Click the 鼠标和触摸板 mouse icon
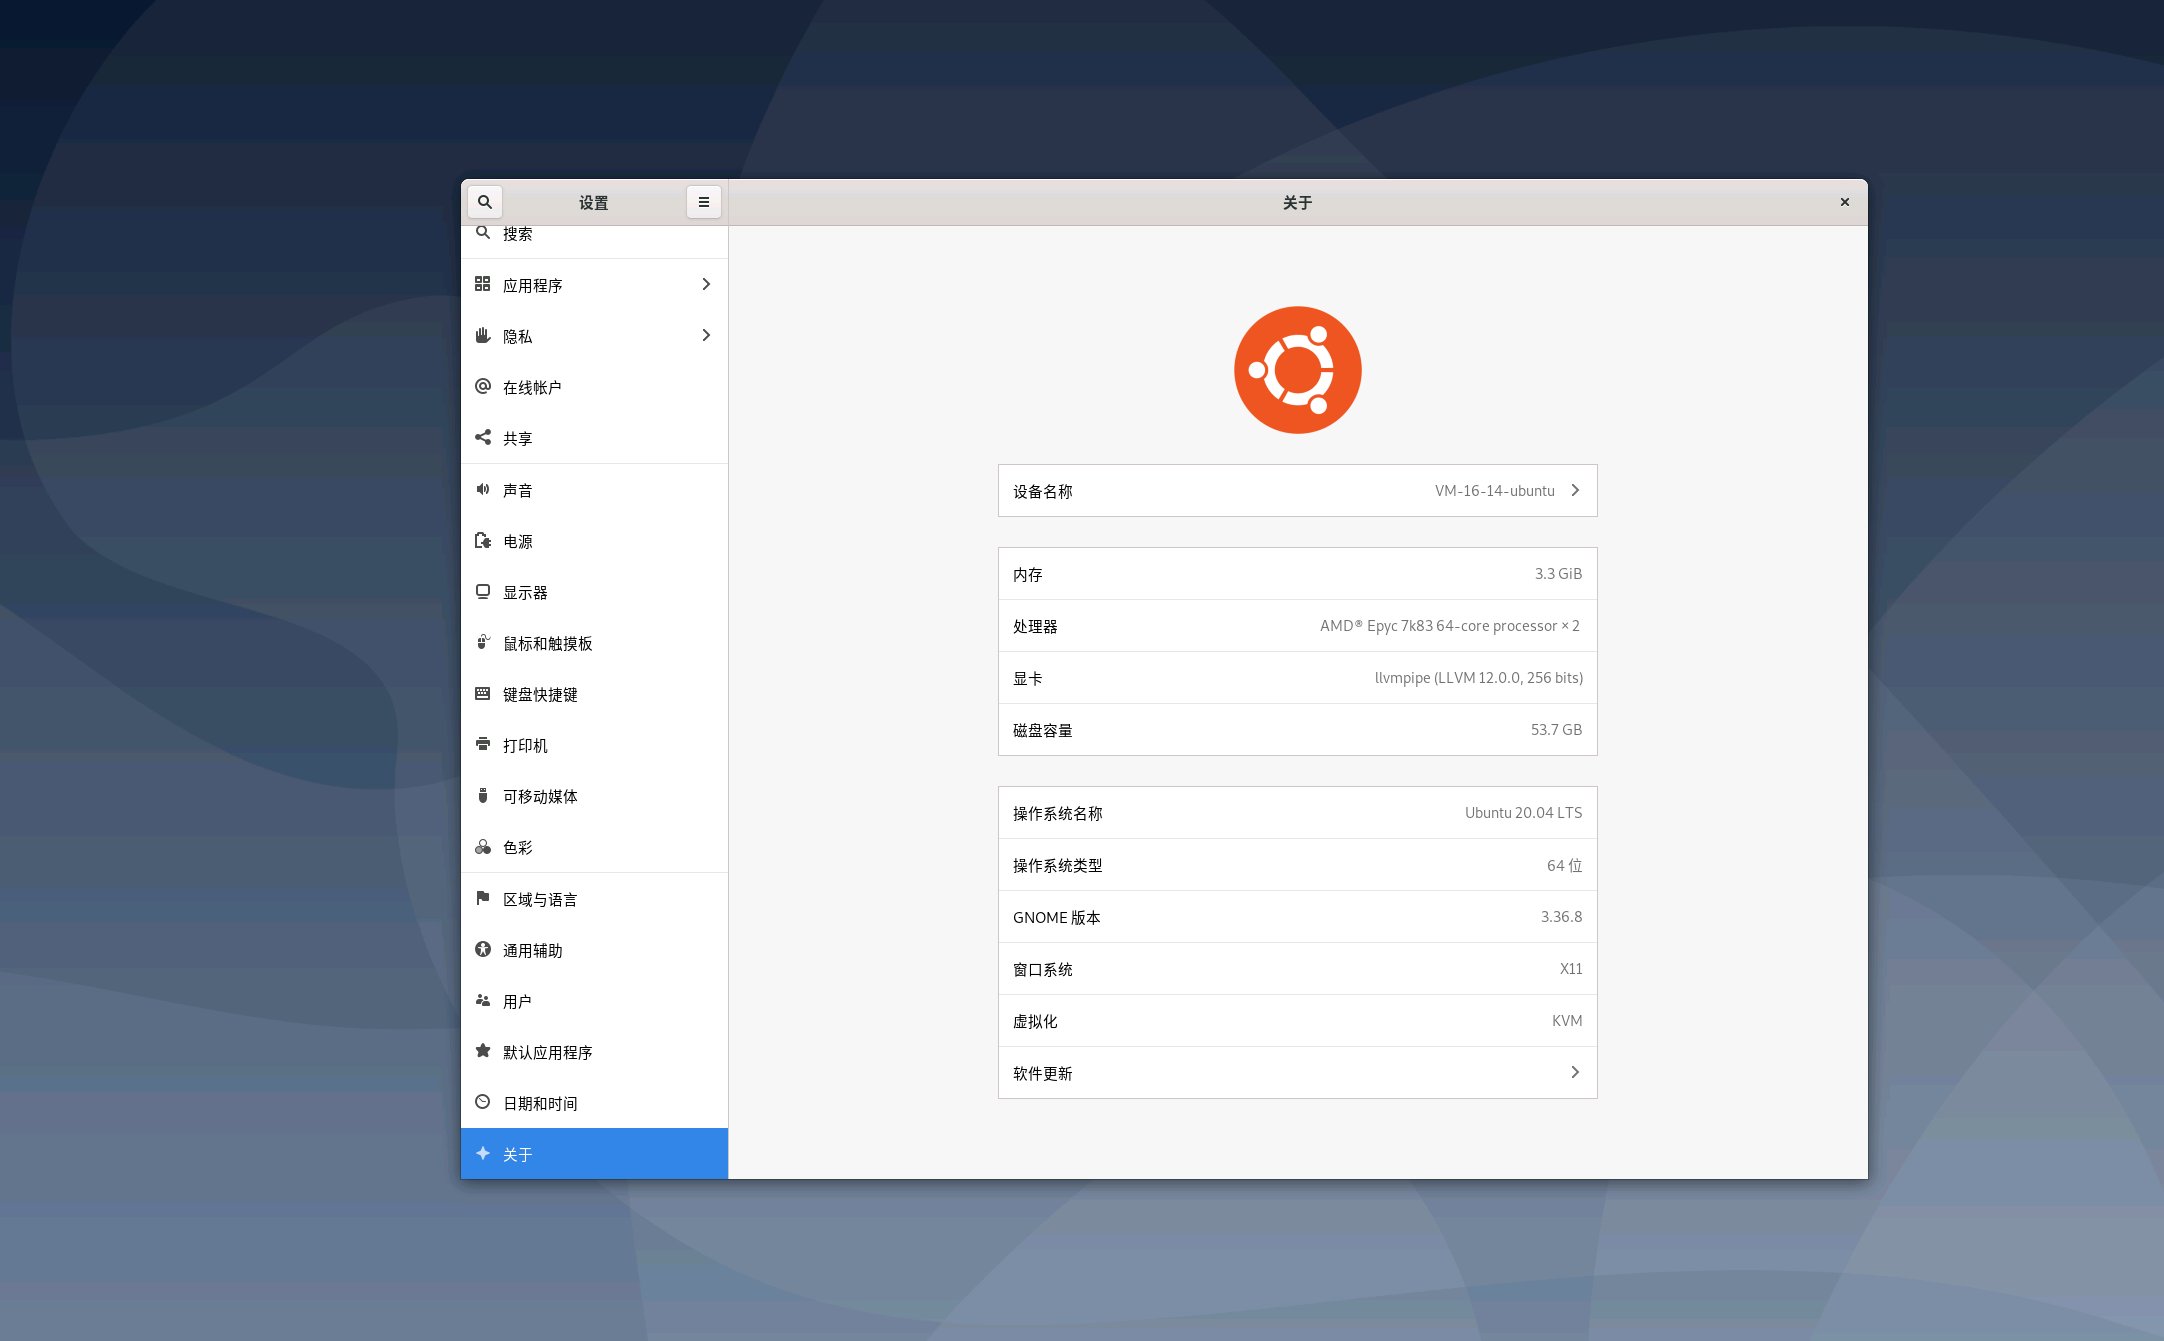This screenshot has height=1341, width=2164. [484, 643]
